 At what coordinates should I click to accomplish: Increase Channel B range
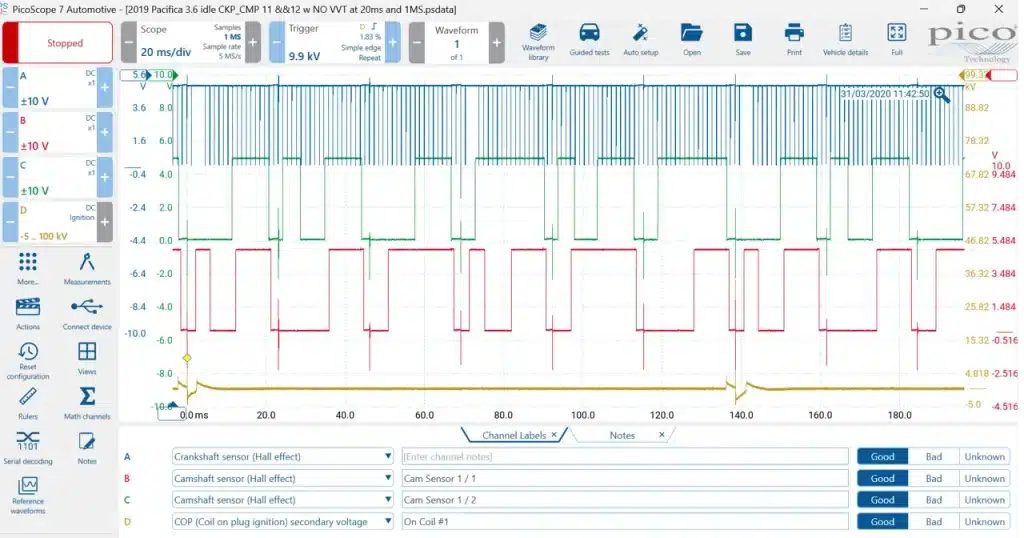(104, 132)
